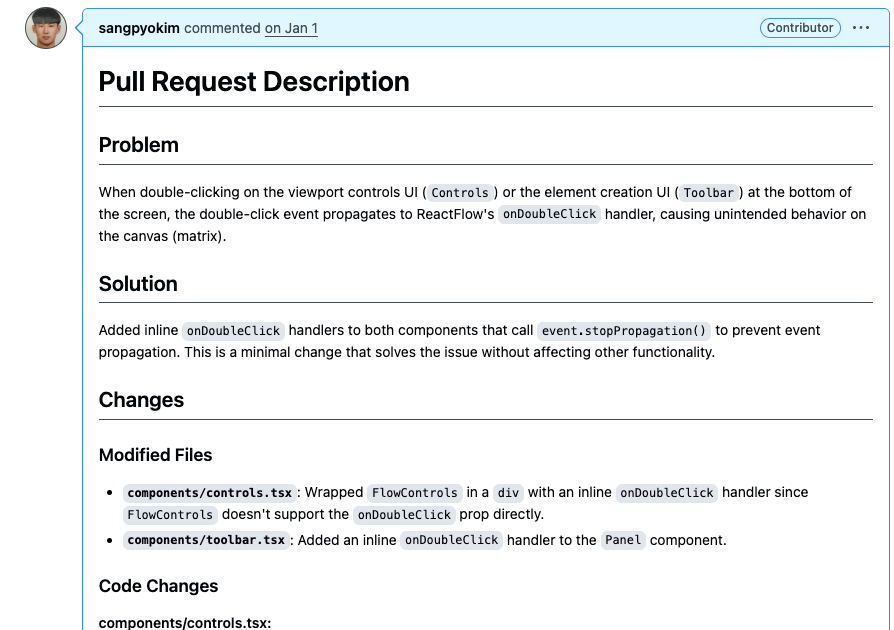Click FlowControls code after the word Wrapped
894x630 pixels.
point(414,493)
